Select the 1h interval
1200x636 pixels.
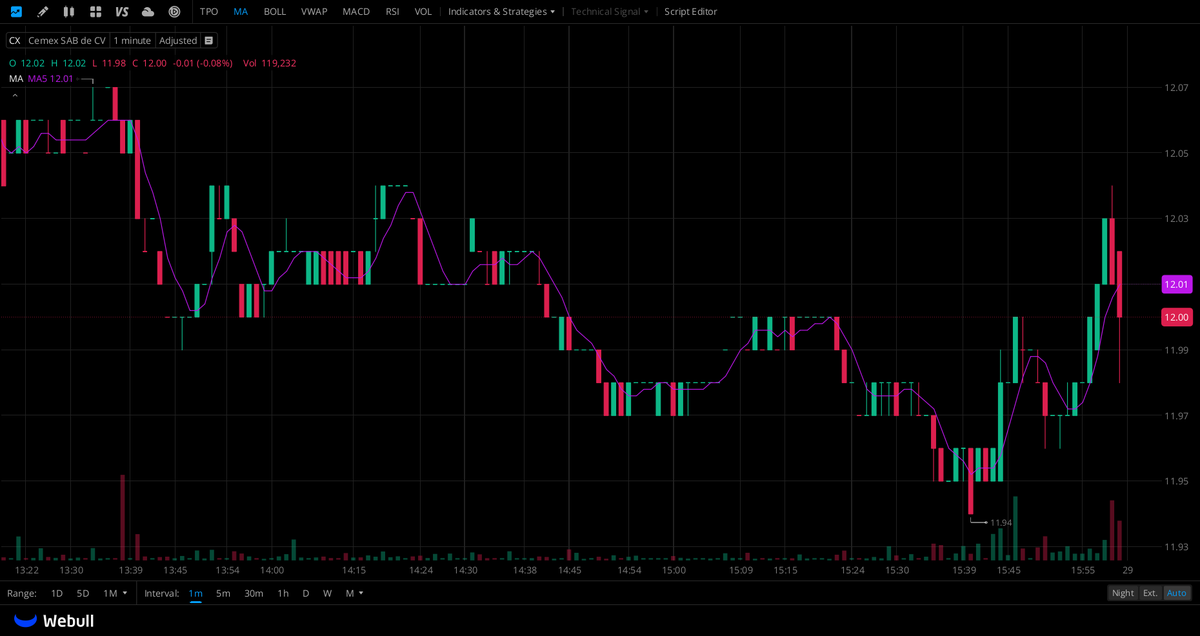click(283, 593)
